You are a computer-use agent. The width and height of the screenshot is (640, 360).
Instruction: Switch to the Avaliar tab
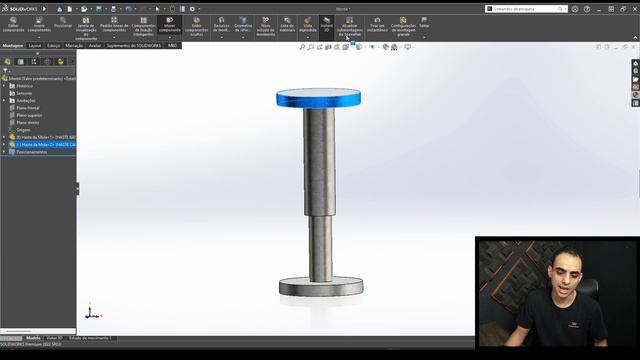[95, 46]
